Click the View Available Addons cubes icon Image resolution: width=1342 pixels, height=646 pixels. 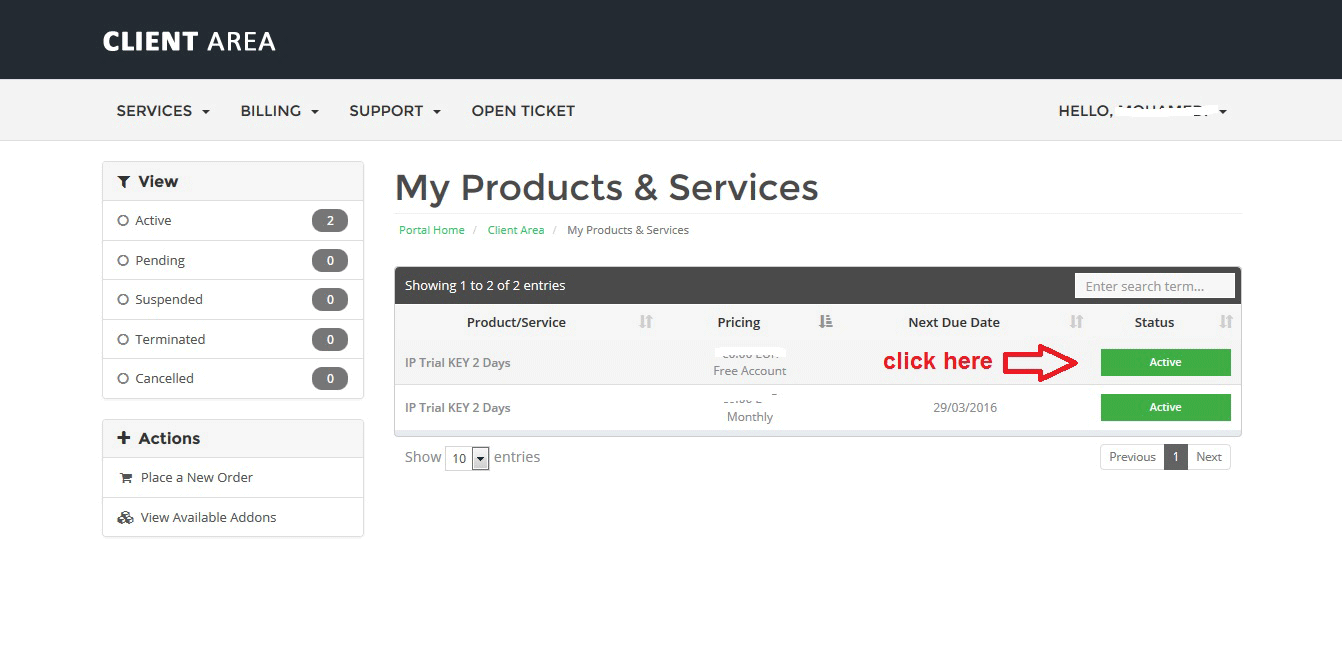coord(125,518)
